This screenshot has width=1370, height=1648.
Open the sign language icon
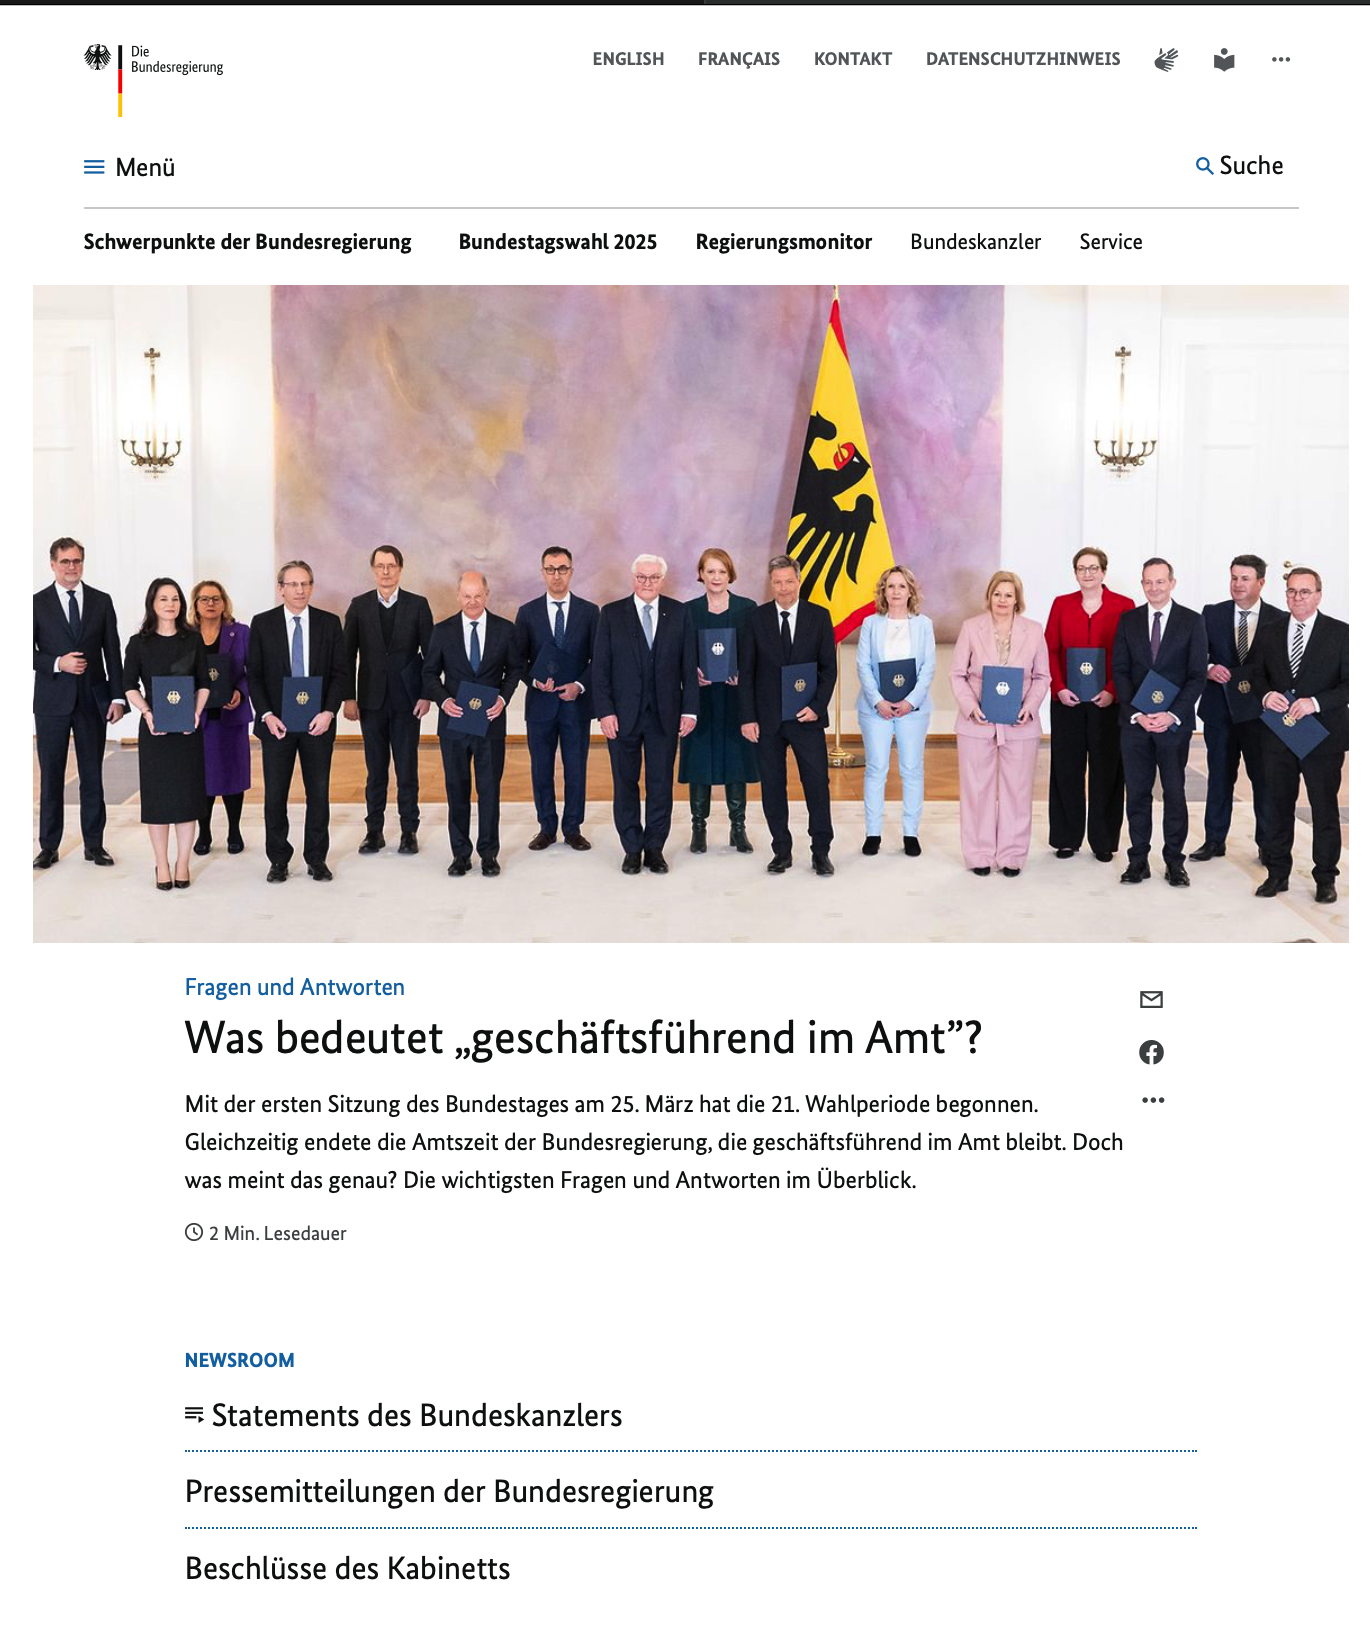(x=1166, y=60)
